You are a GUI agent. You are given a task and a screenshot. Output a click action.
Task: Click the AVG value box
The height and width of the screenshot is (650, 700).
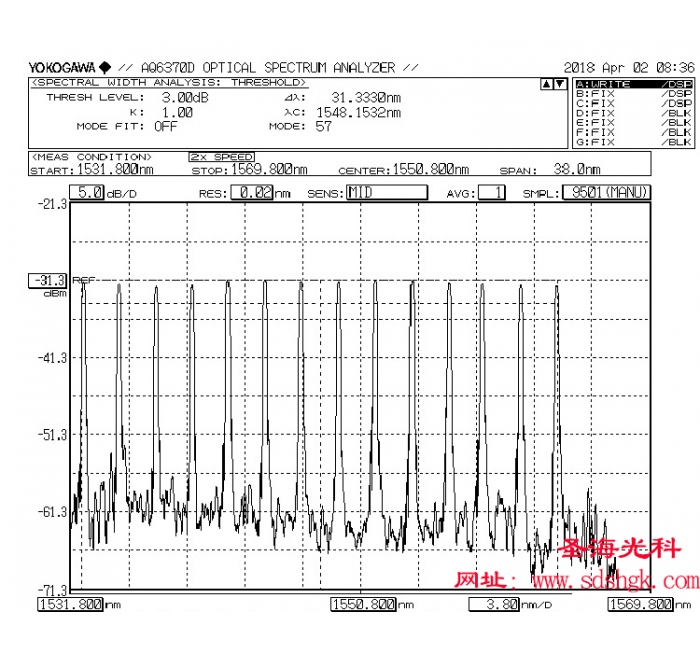[491, 193]
